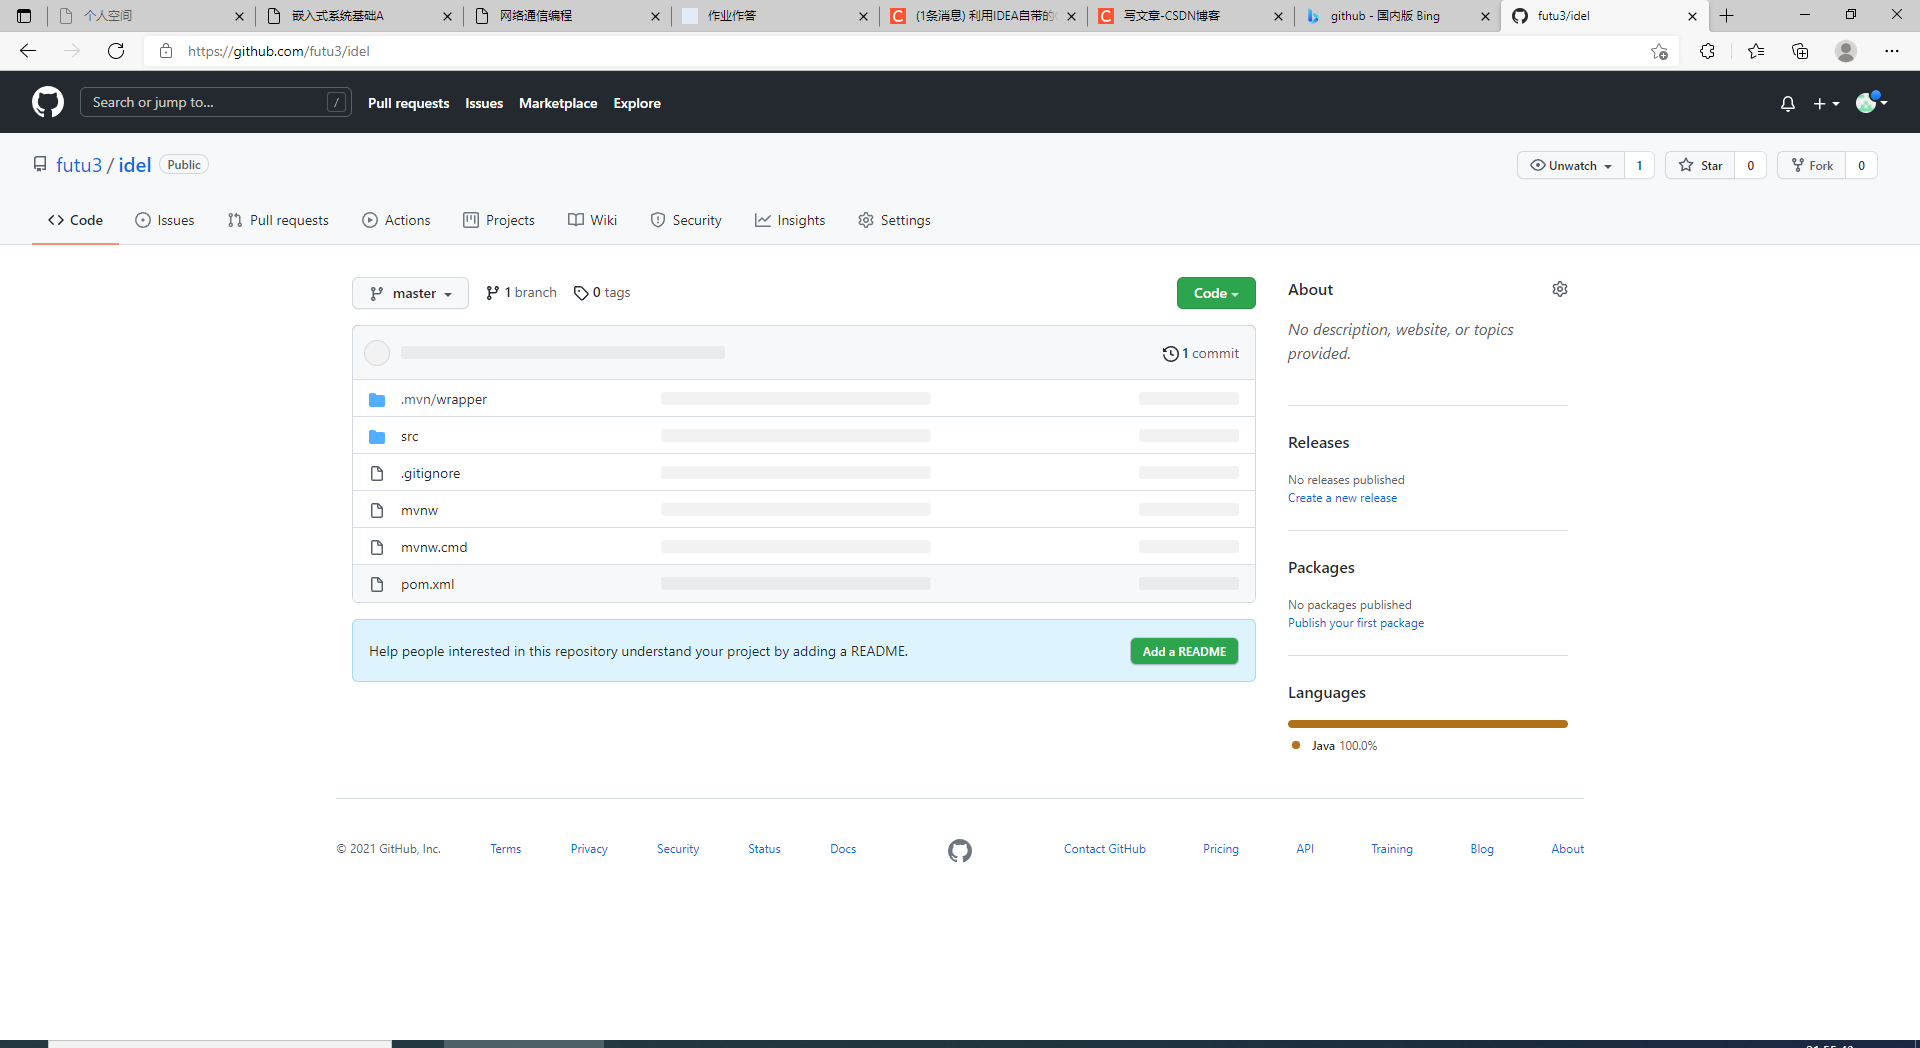Open footer Training link

click(x=1392, y=849)
